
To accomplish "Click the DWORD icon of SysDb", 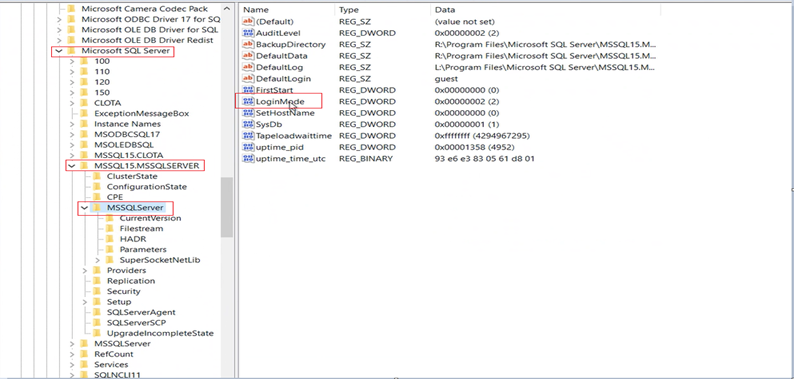I will pos(248,124).
